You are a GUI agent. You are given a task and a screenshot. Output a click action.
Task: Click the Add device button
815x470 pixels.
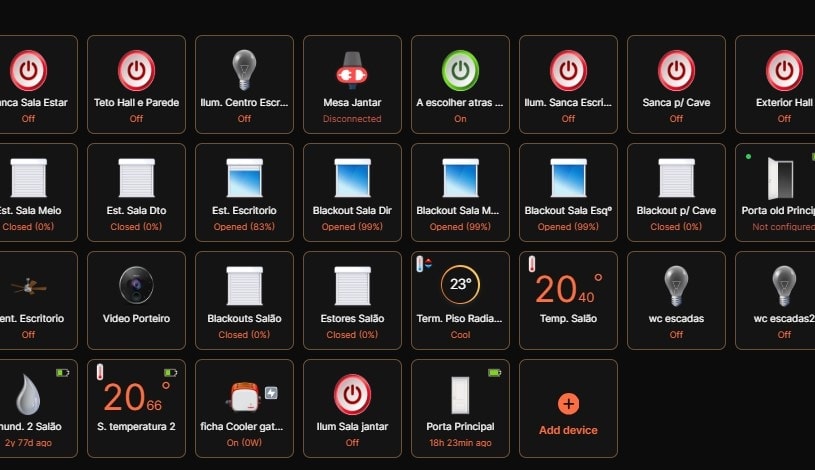point(568,409)
